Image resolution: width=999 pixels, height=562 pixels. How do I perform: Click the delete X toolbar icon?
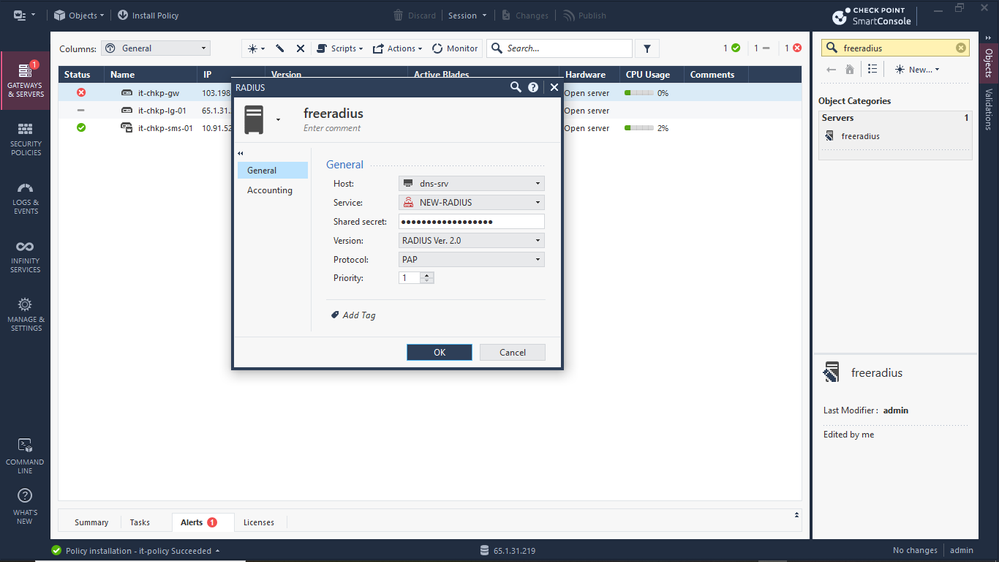pyautogui.click(x=301, y=48)
